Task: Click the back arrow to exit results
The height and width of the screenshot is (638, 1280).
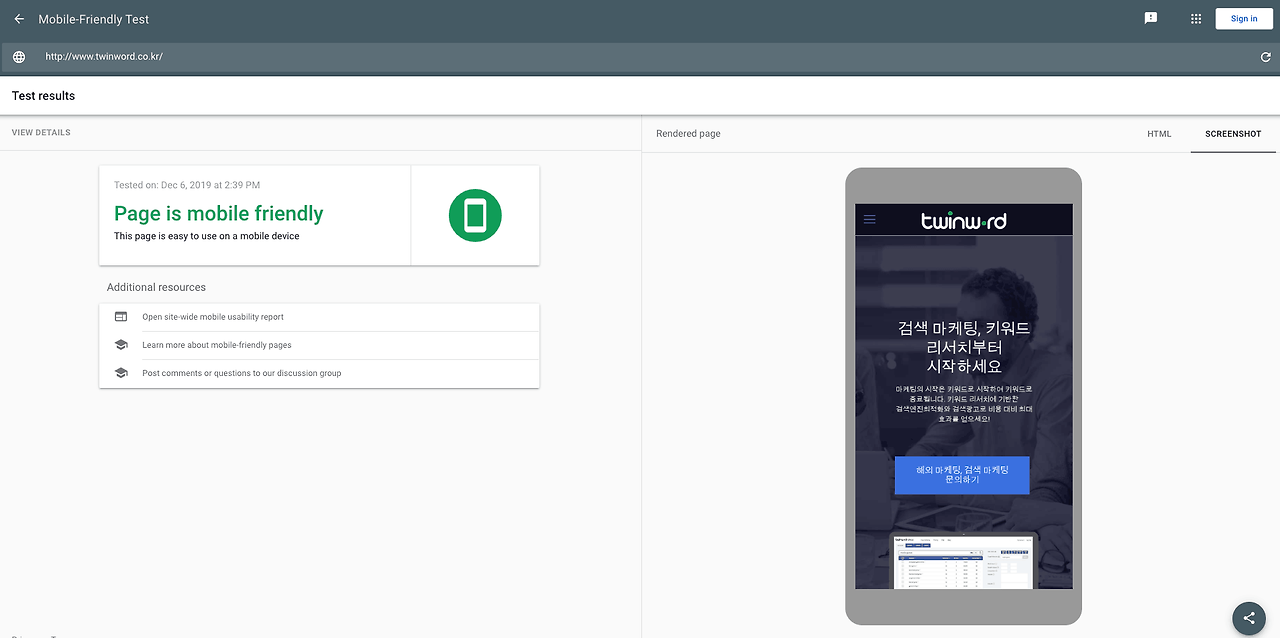Action: [x=18, y=18]
